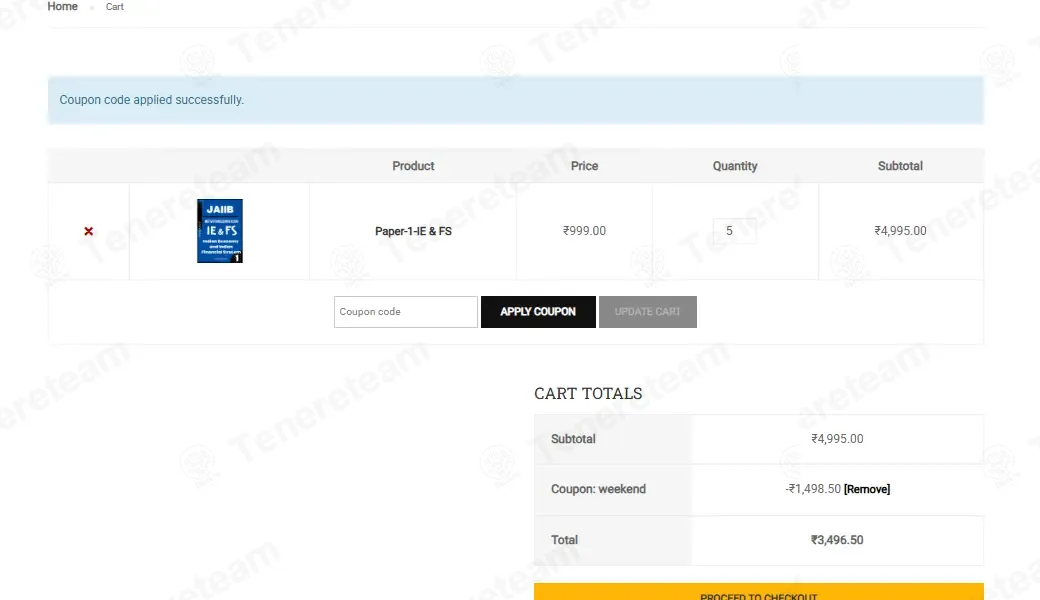This screenshot has width=1040, height=600.
Task: Remove the weekend coupon via [Remove] link
Action: (867, 489)
